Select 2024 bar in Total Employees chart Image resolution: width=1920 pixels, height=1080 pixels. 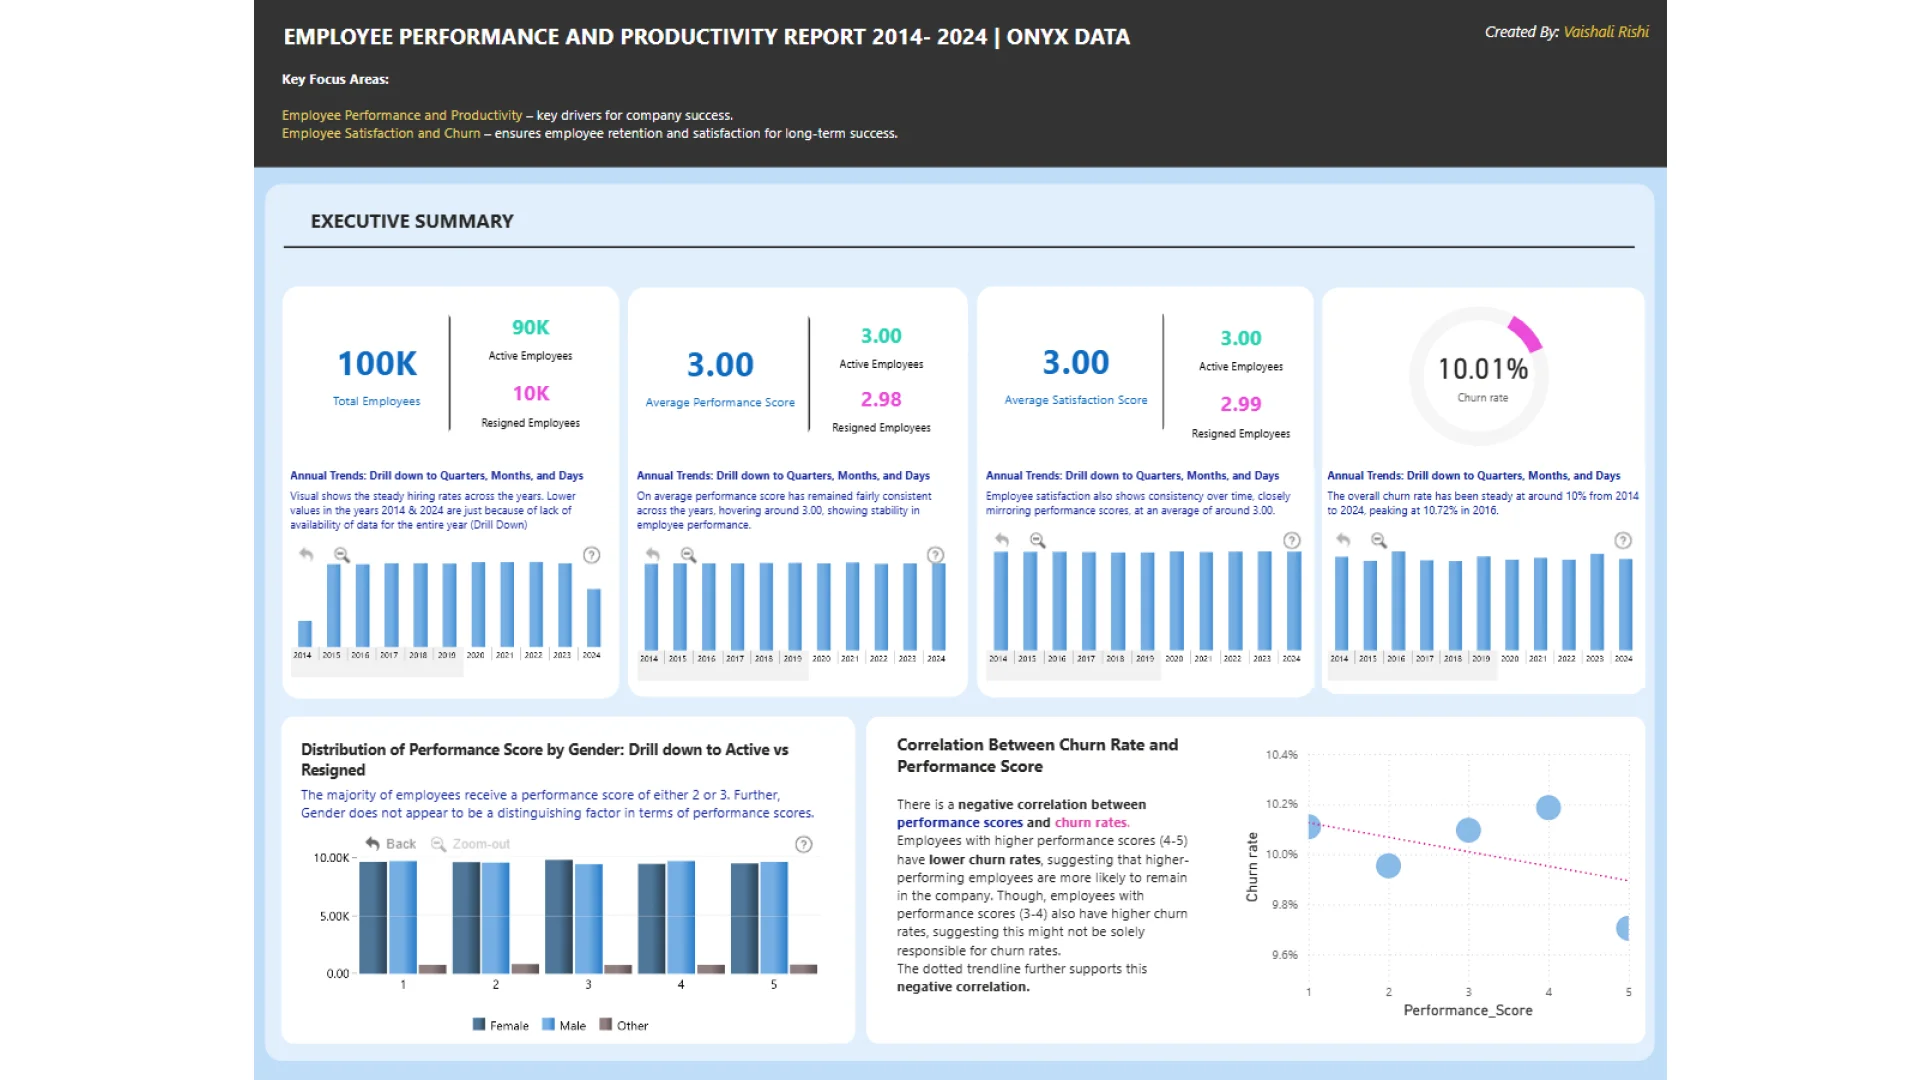pos(594,618)
